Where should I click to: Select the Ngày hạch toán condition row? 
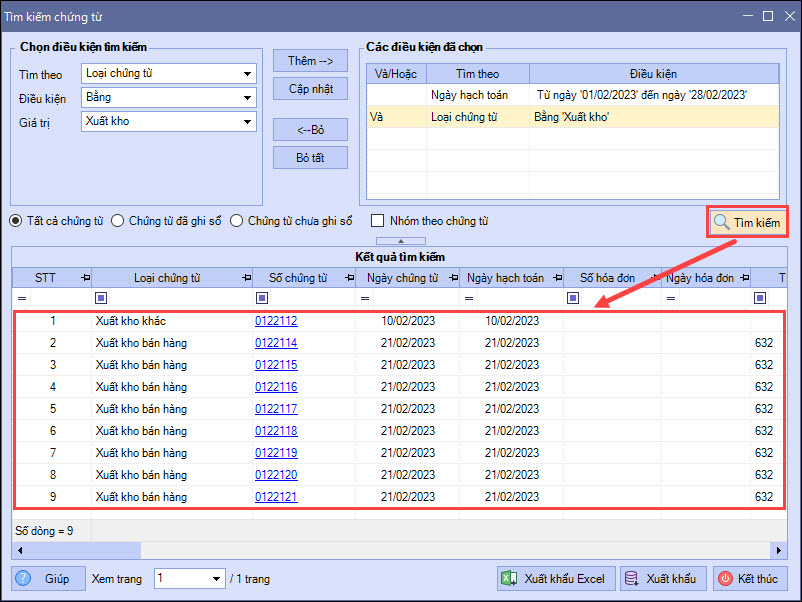point(571,94)
